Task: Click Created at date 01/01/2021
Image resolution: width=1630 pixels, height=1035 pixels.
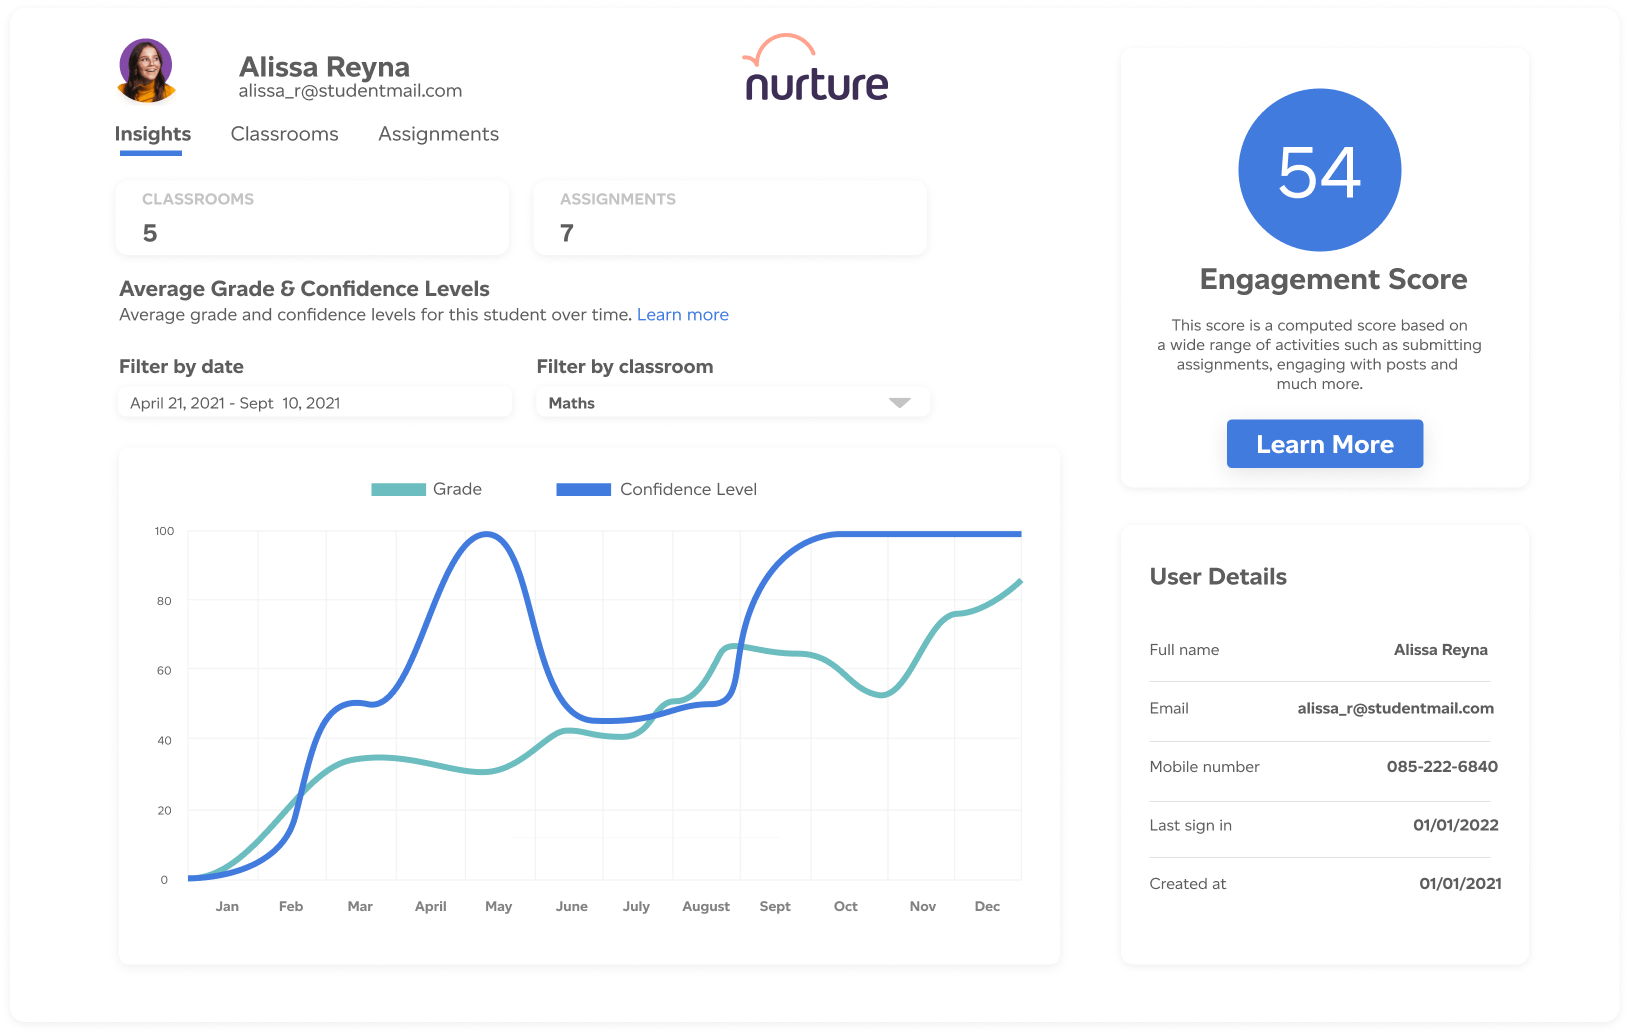Action: [x=1460, y=884]
